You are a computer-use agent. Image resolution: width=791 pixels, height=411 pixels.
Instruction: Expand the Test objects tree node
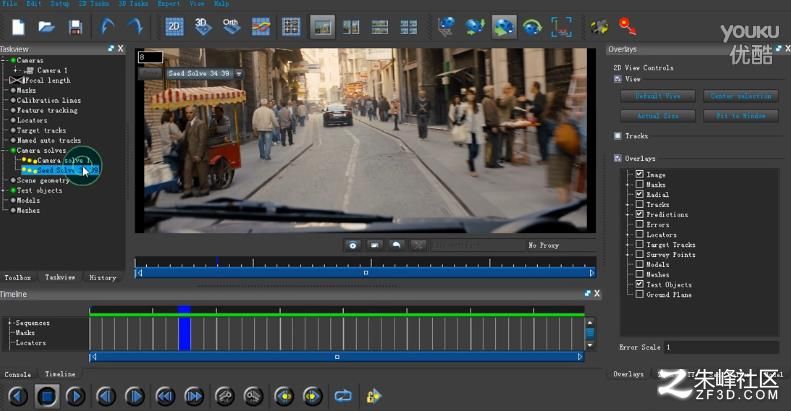point(5,191)
